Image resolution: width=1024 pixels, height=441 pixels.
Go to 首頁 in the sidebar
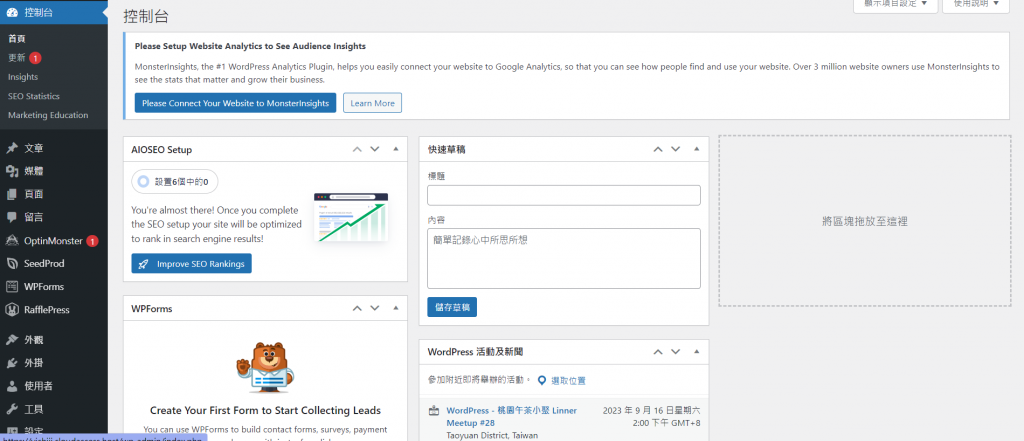point(16,39)
